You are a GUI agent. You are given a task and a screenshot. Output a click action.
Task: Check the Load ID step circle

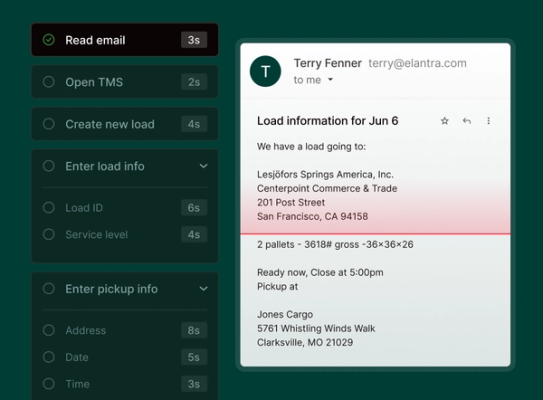click(x=49, y=208)
